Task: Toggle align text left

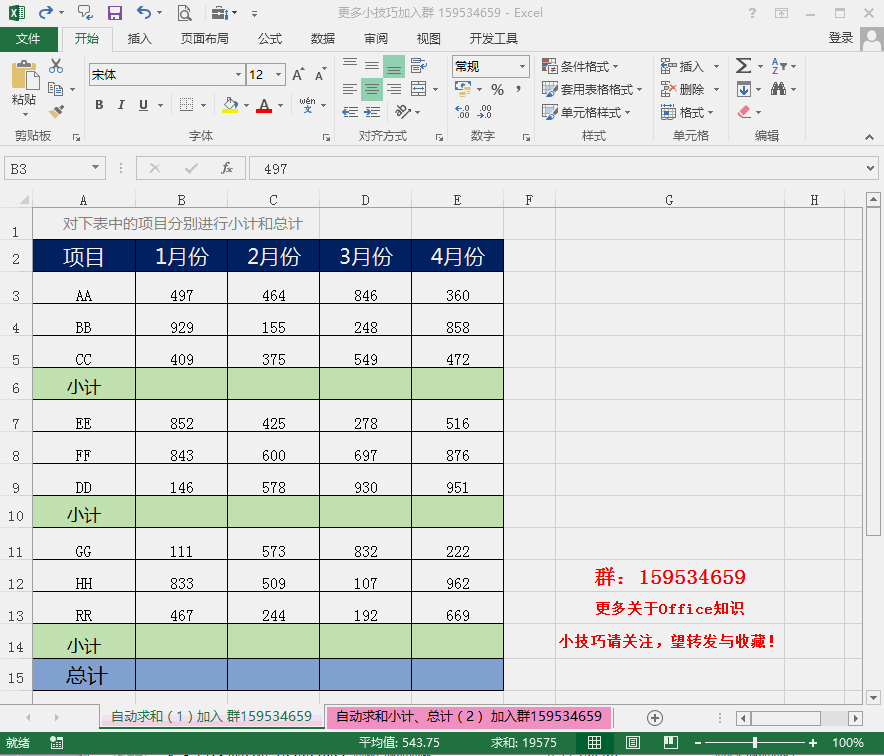Action: click(x=350, y=89)
